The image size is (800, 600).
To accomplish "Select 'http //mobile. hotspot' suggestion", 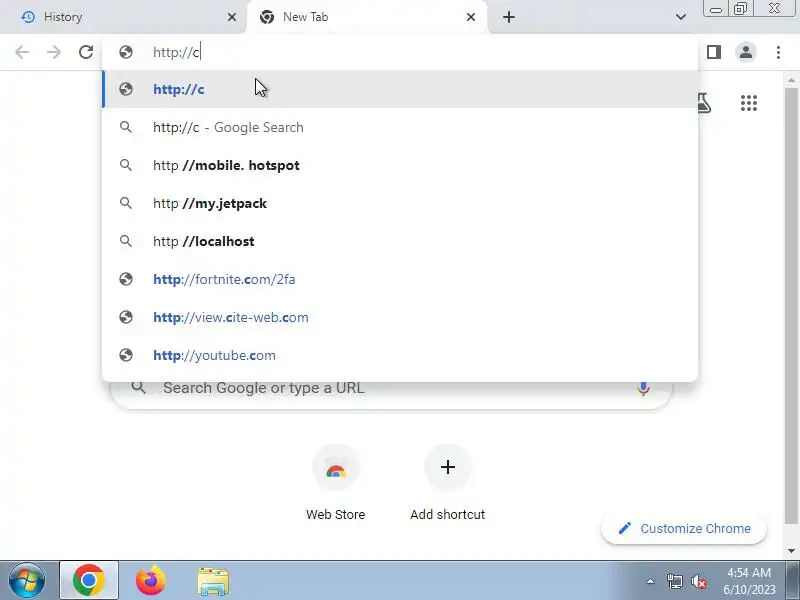I will (400, 165).
